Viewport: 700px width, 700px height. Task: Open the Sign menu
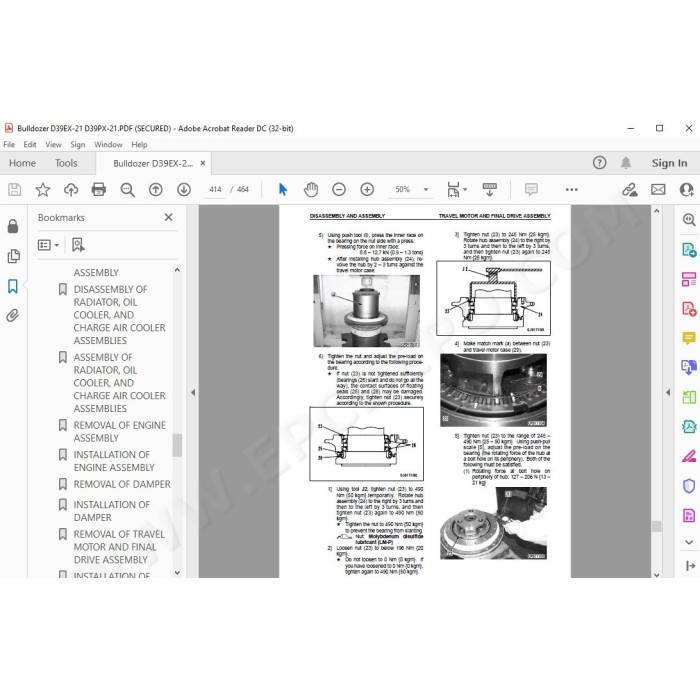point(78,145)
